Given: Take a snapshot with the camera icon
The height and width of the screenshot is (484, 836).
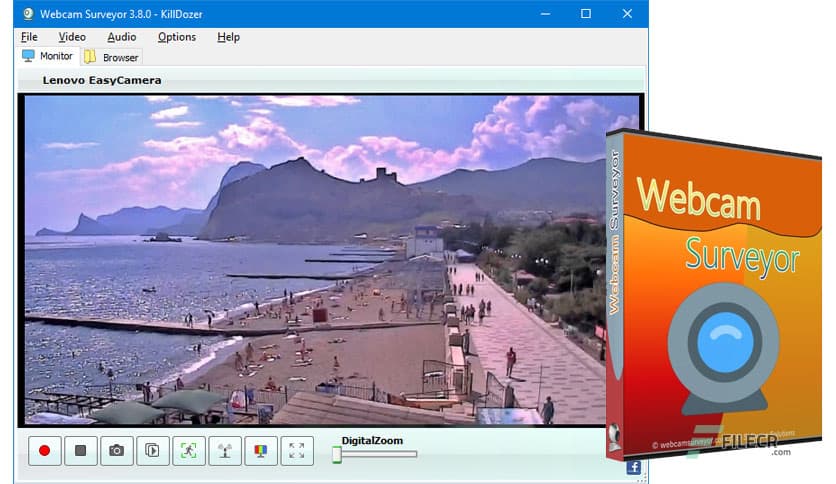Looking at the screenshot, I should pos(117,451).
